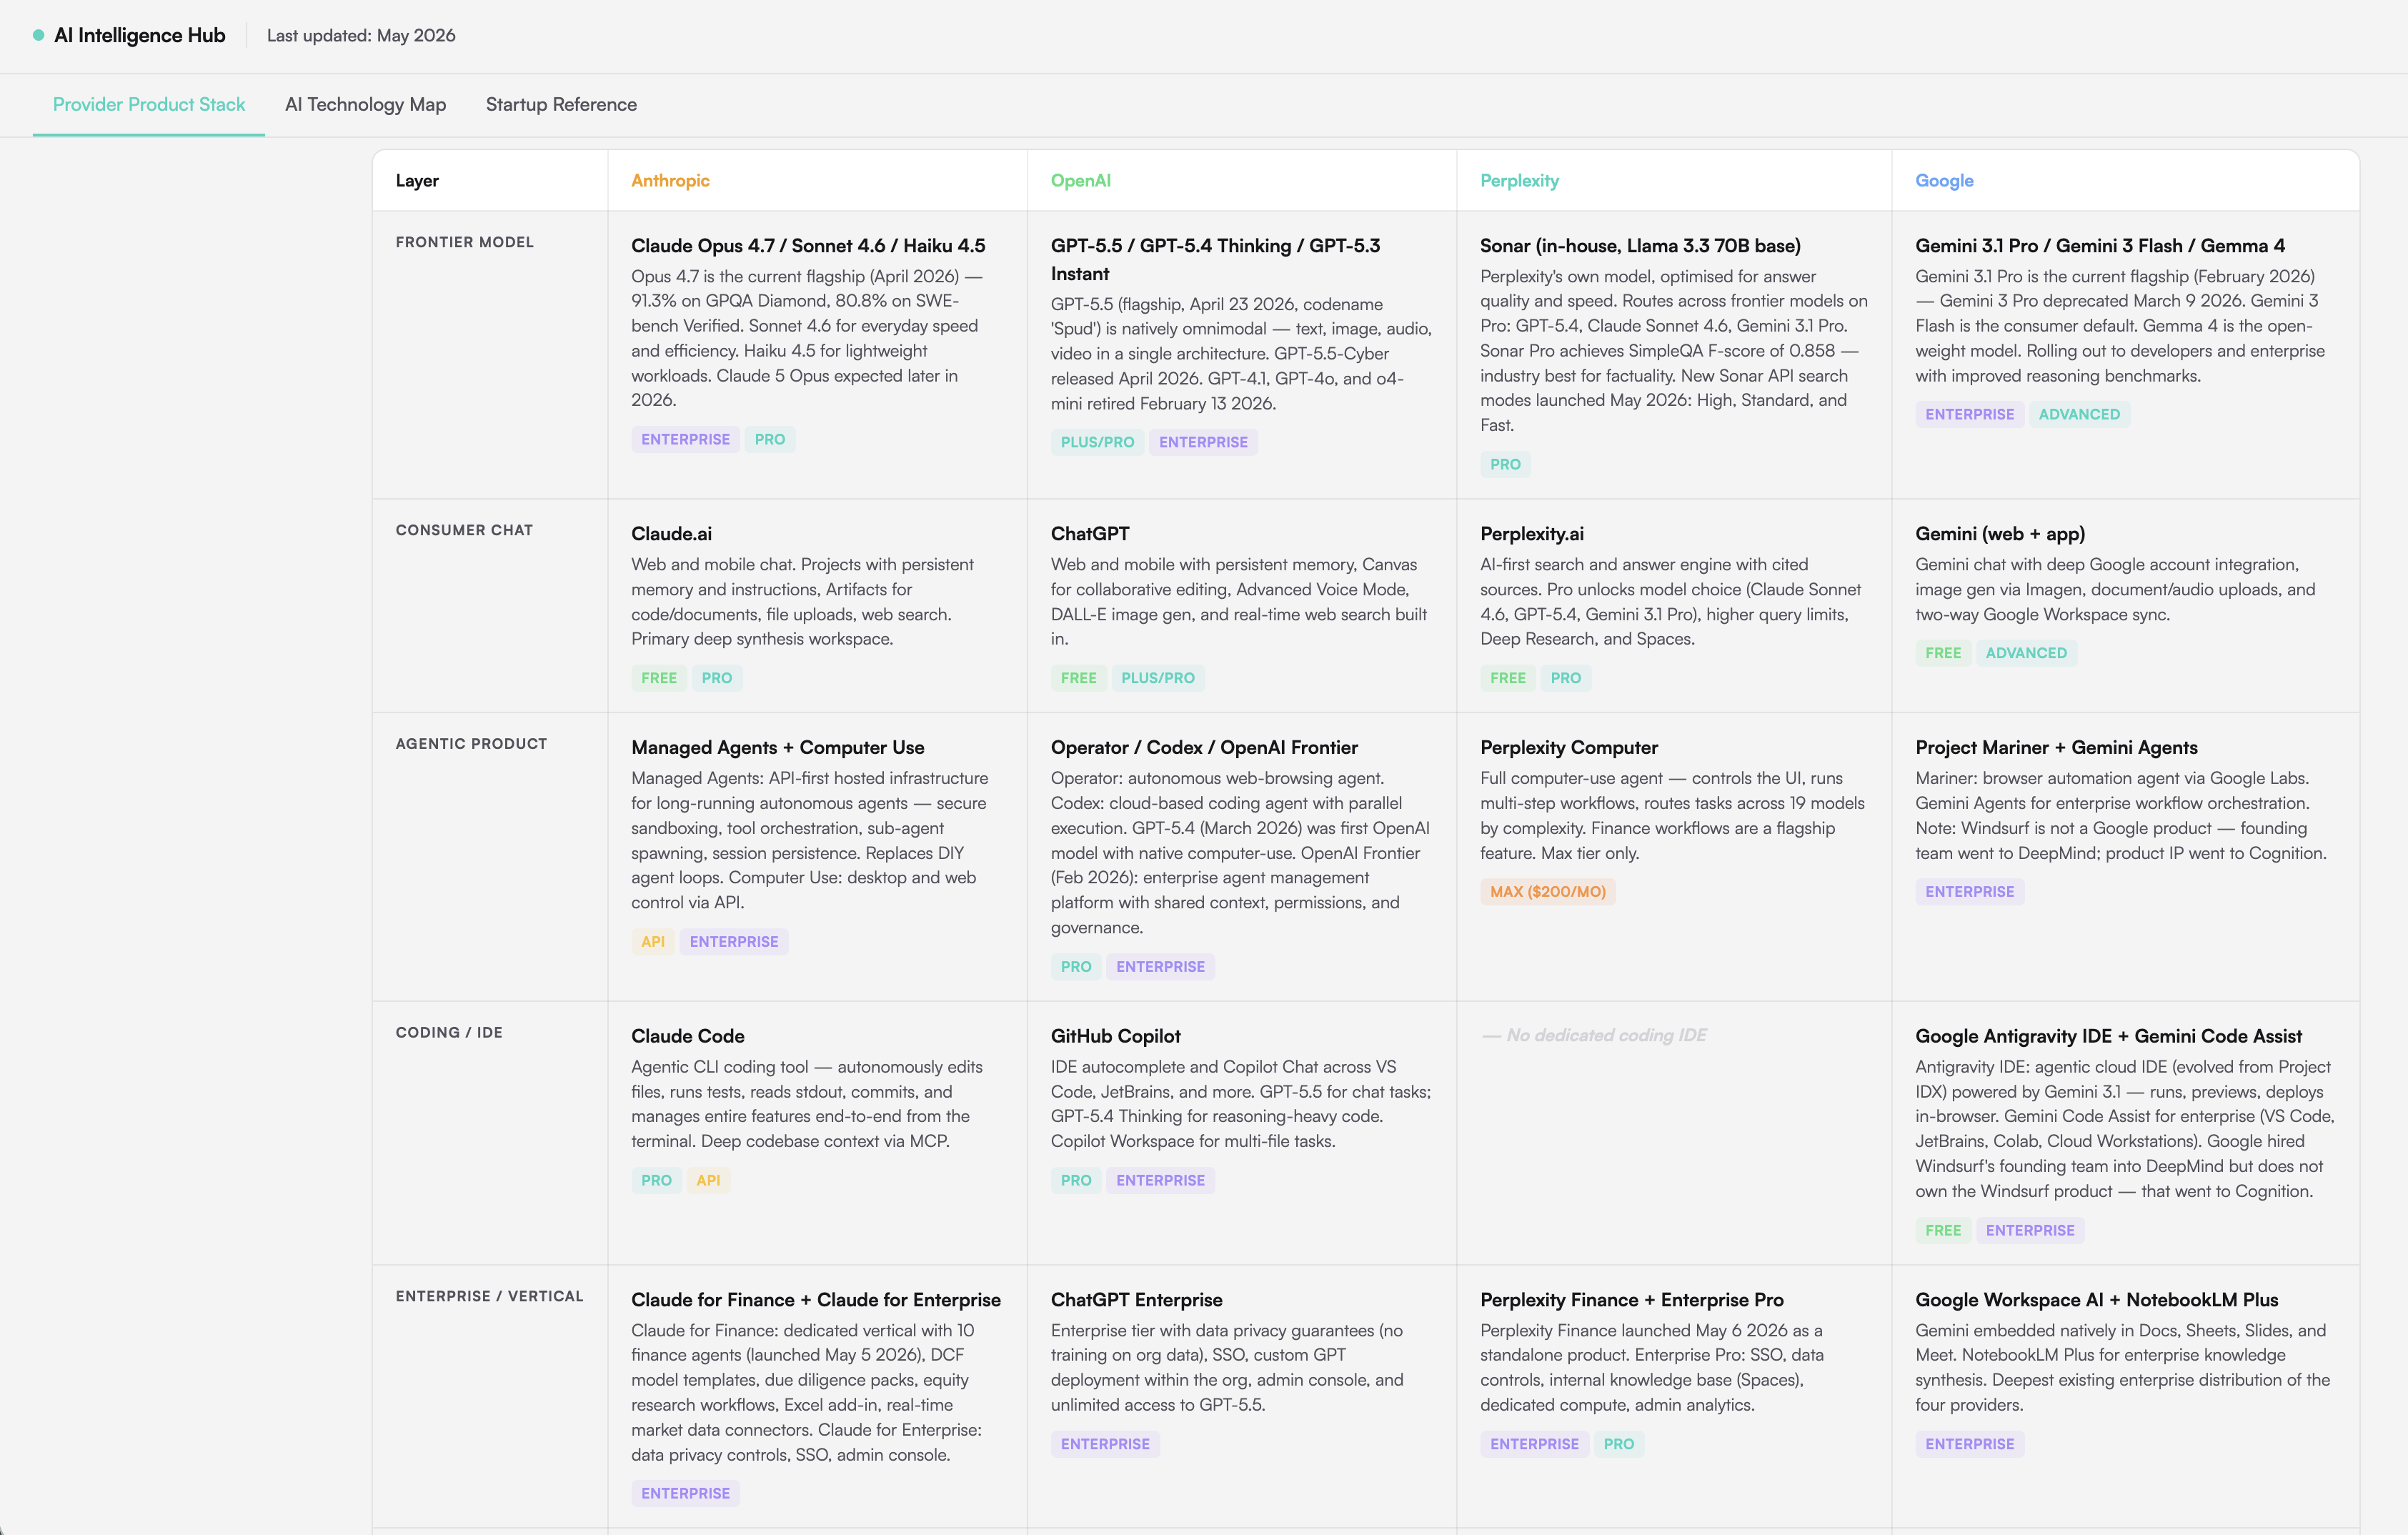Click ENTERPRISE badge under GPT-5.5 cell

point(1203,442)
